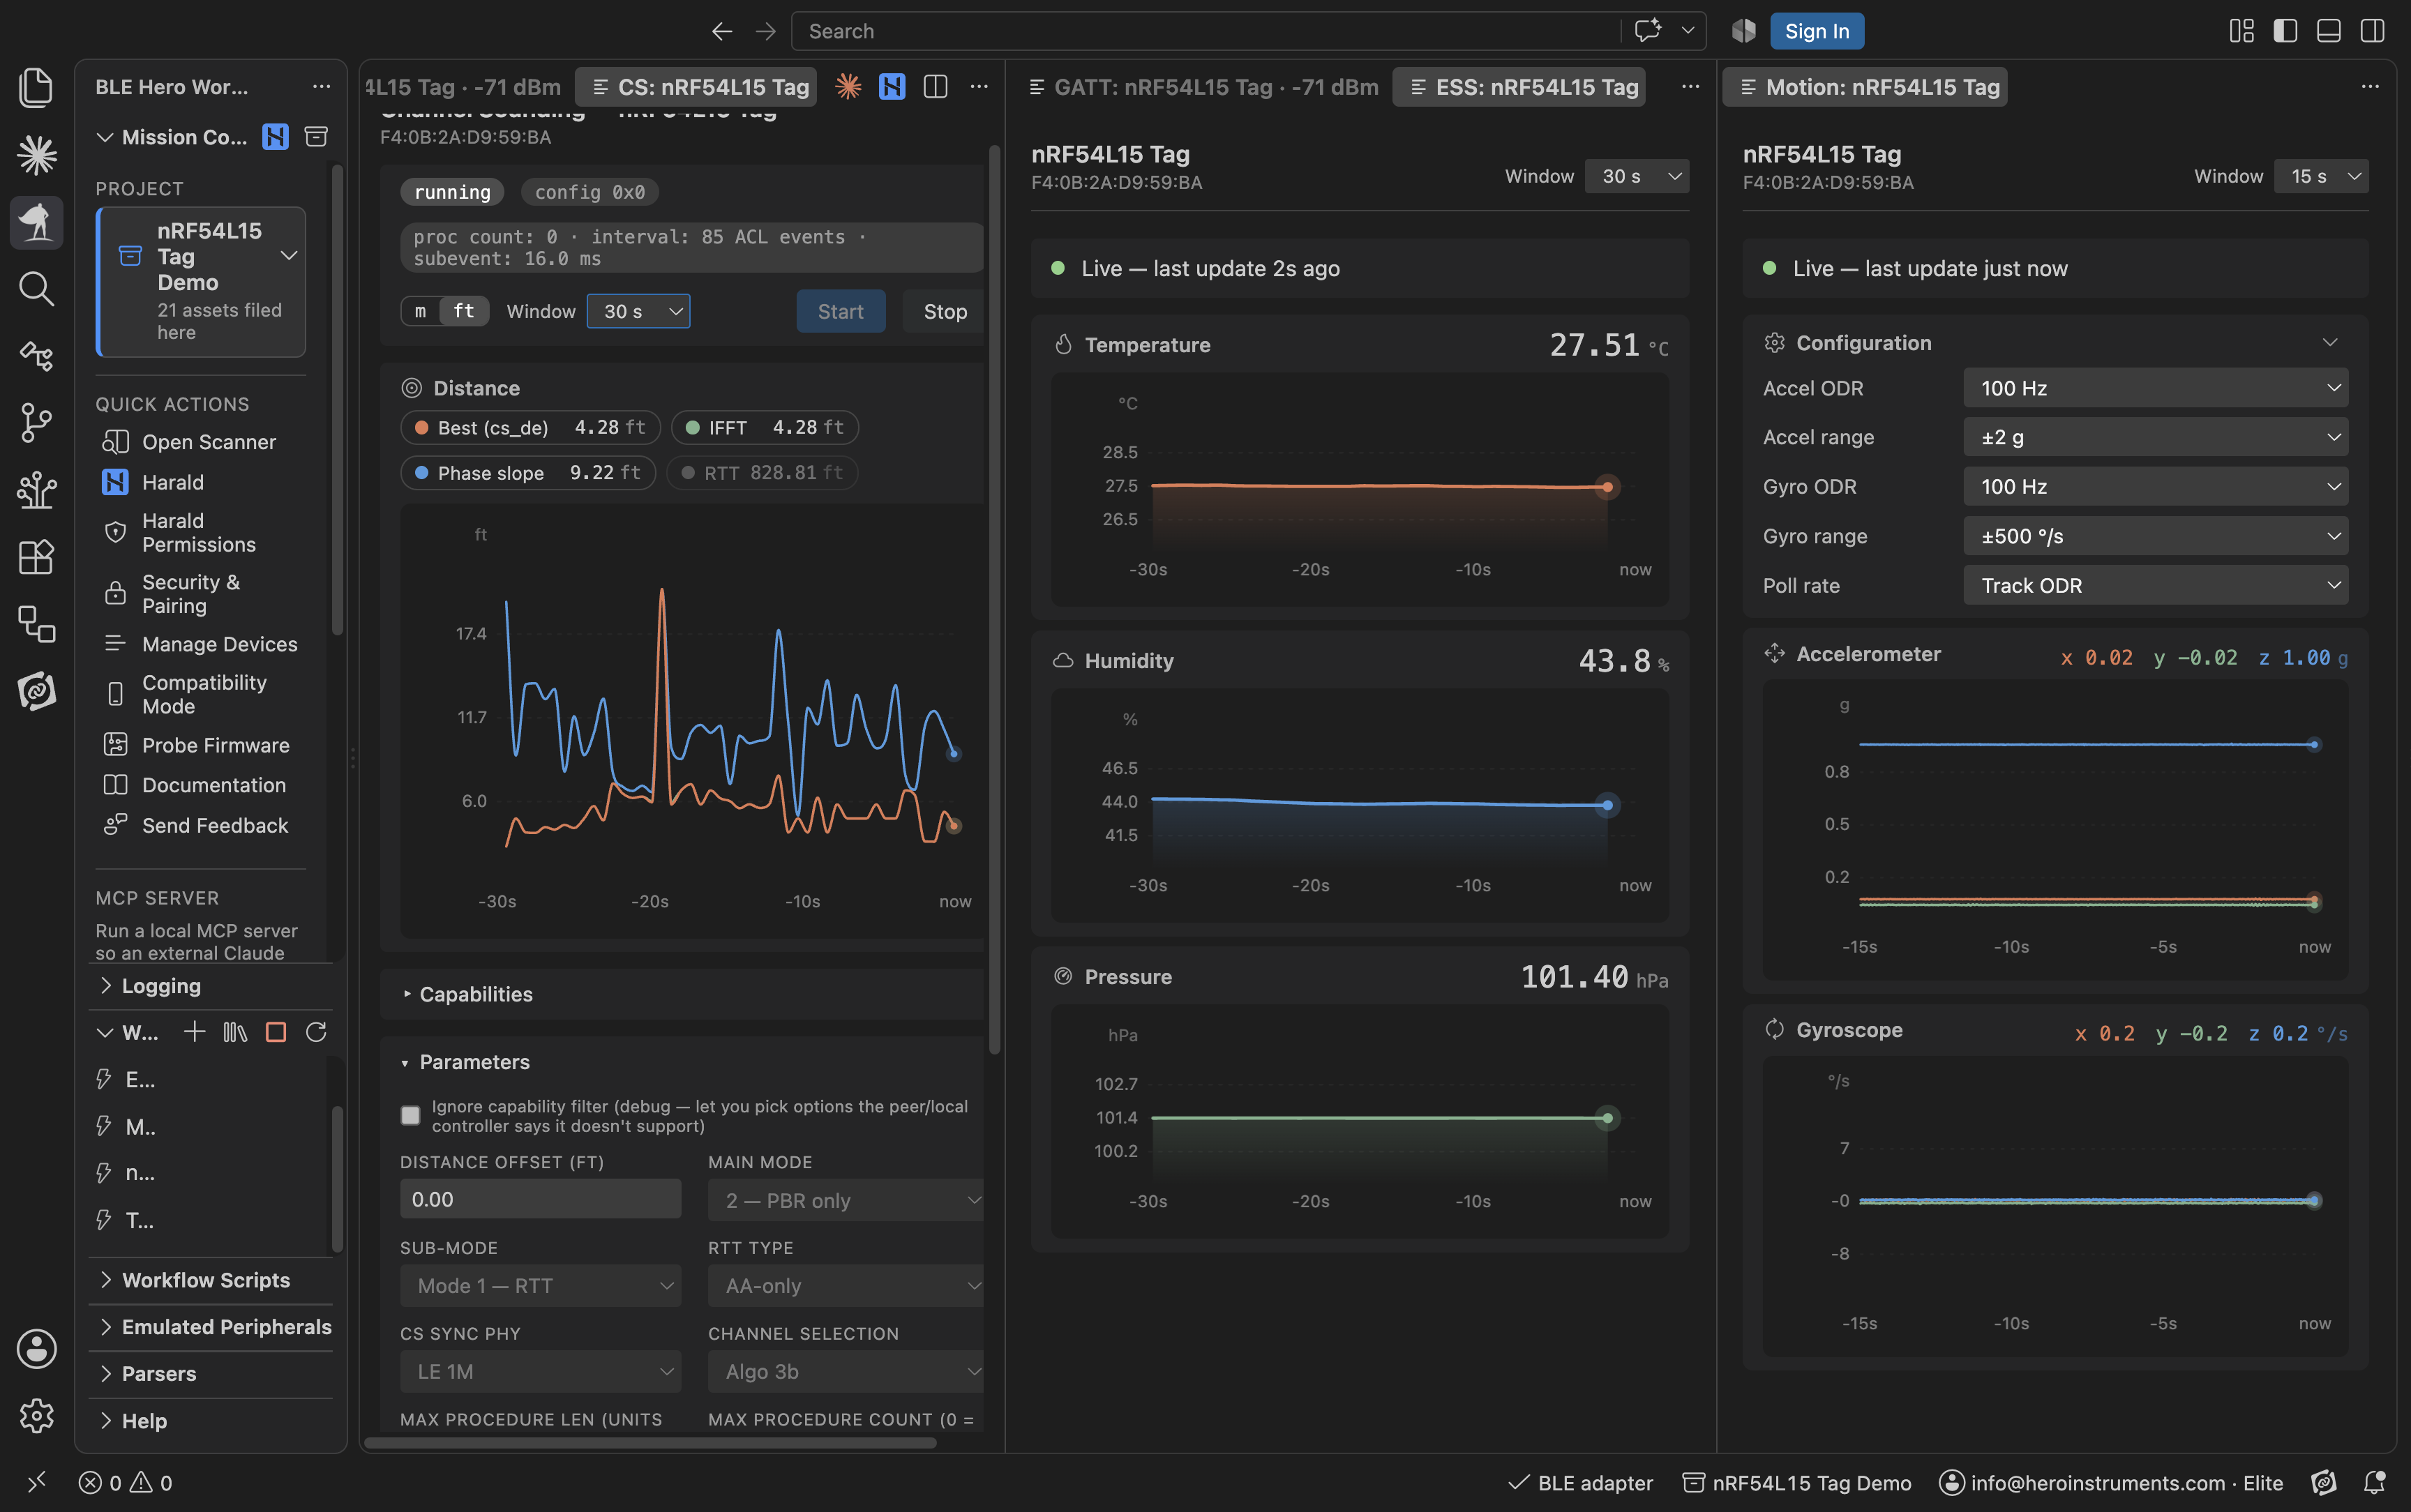Viewport: 2411px width, 1512px height.
Task: Click the Distance Offset input field
Action: (x=540, y=1199)
